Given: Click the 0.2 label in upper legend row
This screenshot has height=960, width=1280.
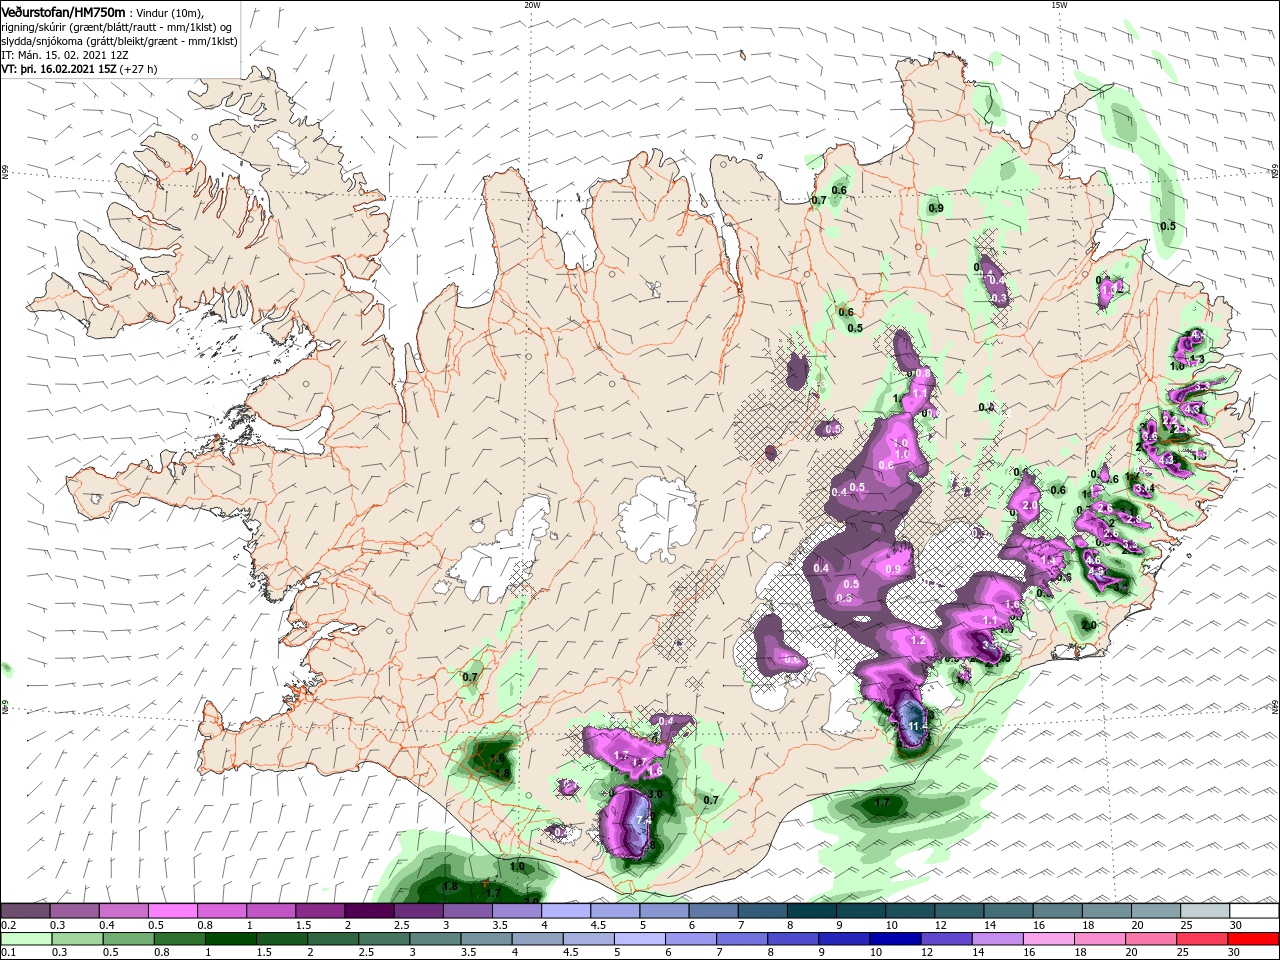Looking at the screenshot, I should [8, 925].
